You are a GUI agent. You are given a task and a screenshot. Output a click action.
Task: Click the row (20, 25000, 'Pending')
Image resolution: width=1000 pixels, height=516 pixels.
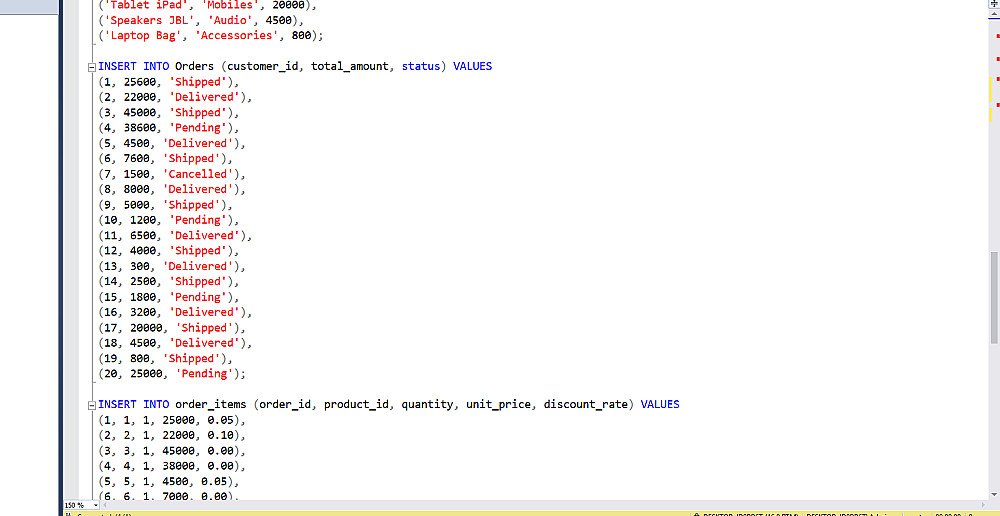(x=172, y=374)
